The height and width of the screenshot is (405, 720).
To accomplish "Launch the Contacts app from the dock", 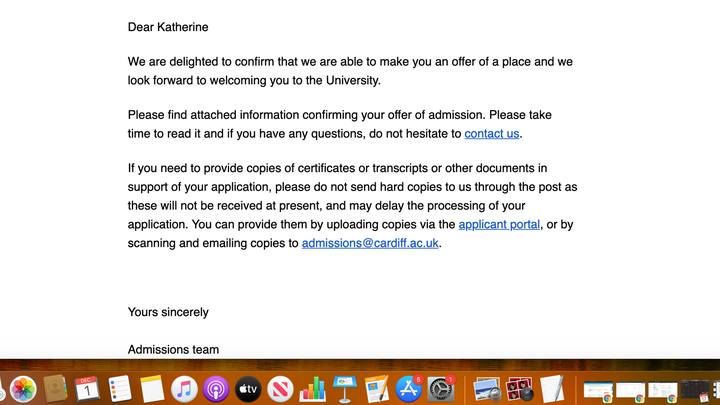I will click(55, 389).
